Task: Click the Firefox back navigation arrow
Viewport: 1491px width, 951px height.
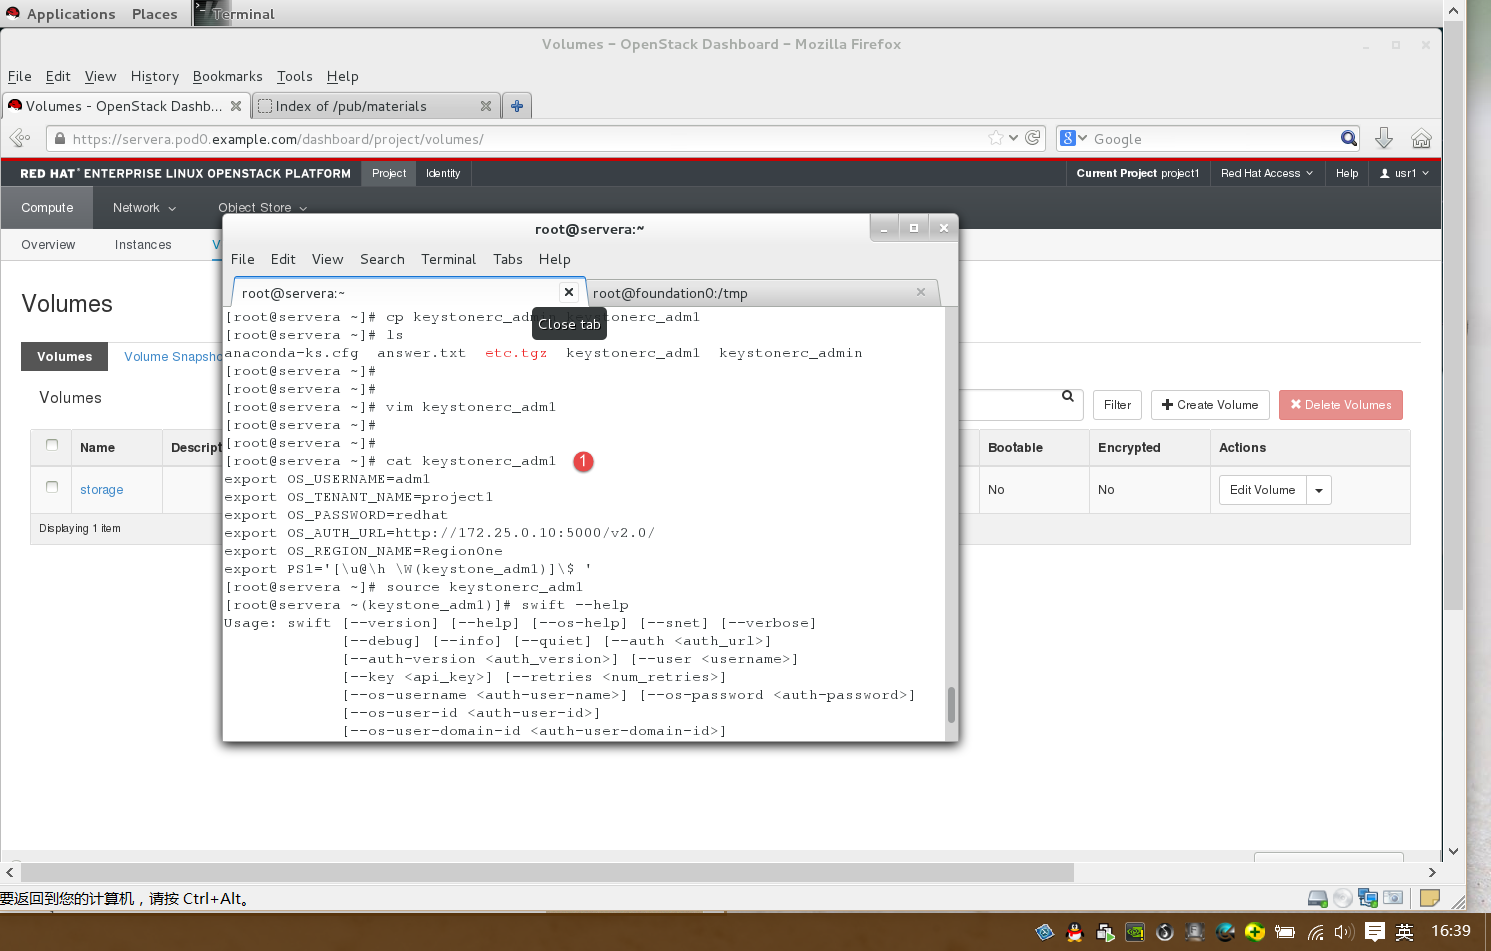Action: 19,138
